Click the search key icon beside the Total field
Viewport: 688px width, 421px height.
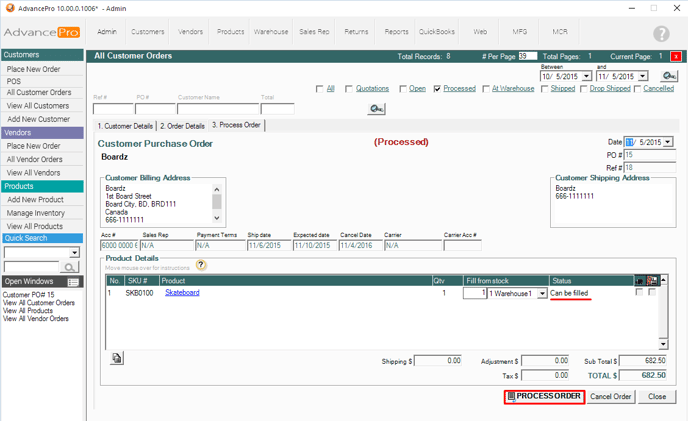[376, 109]
